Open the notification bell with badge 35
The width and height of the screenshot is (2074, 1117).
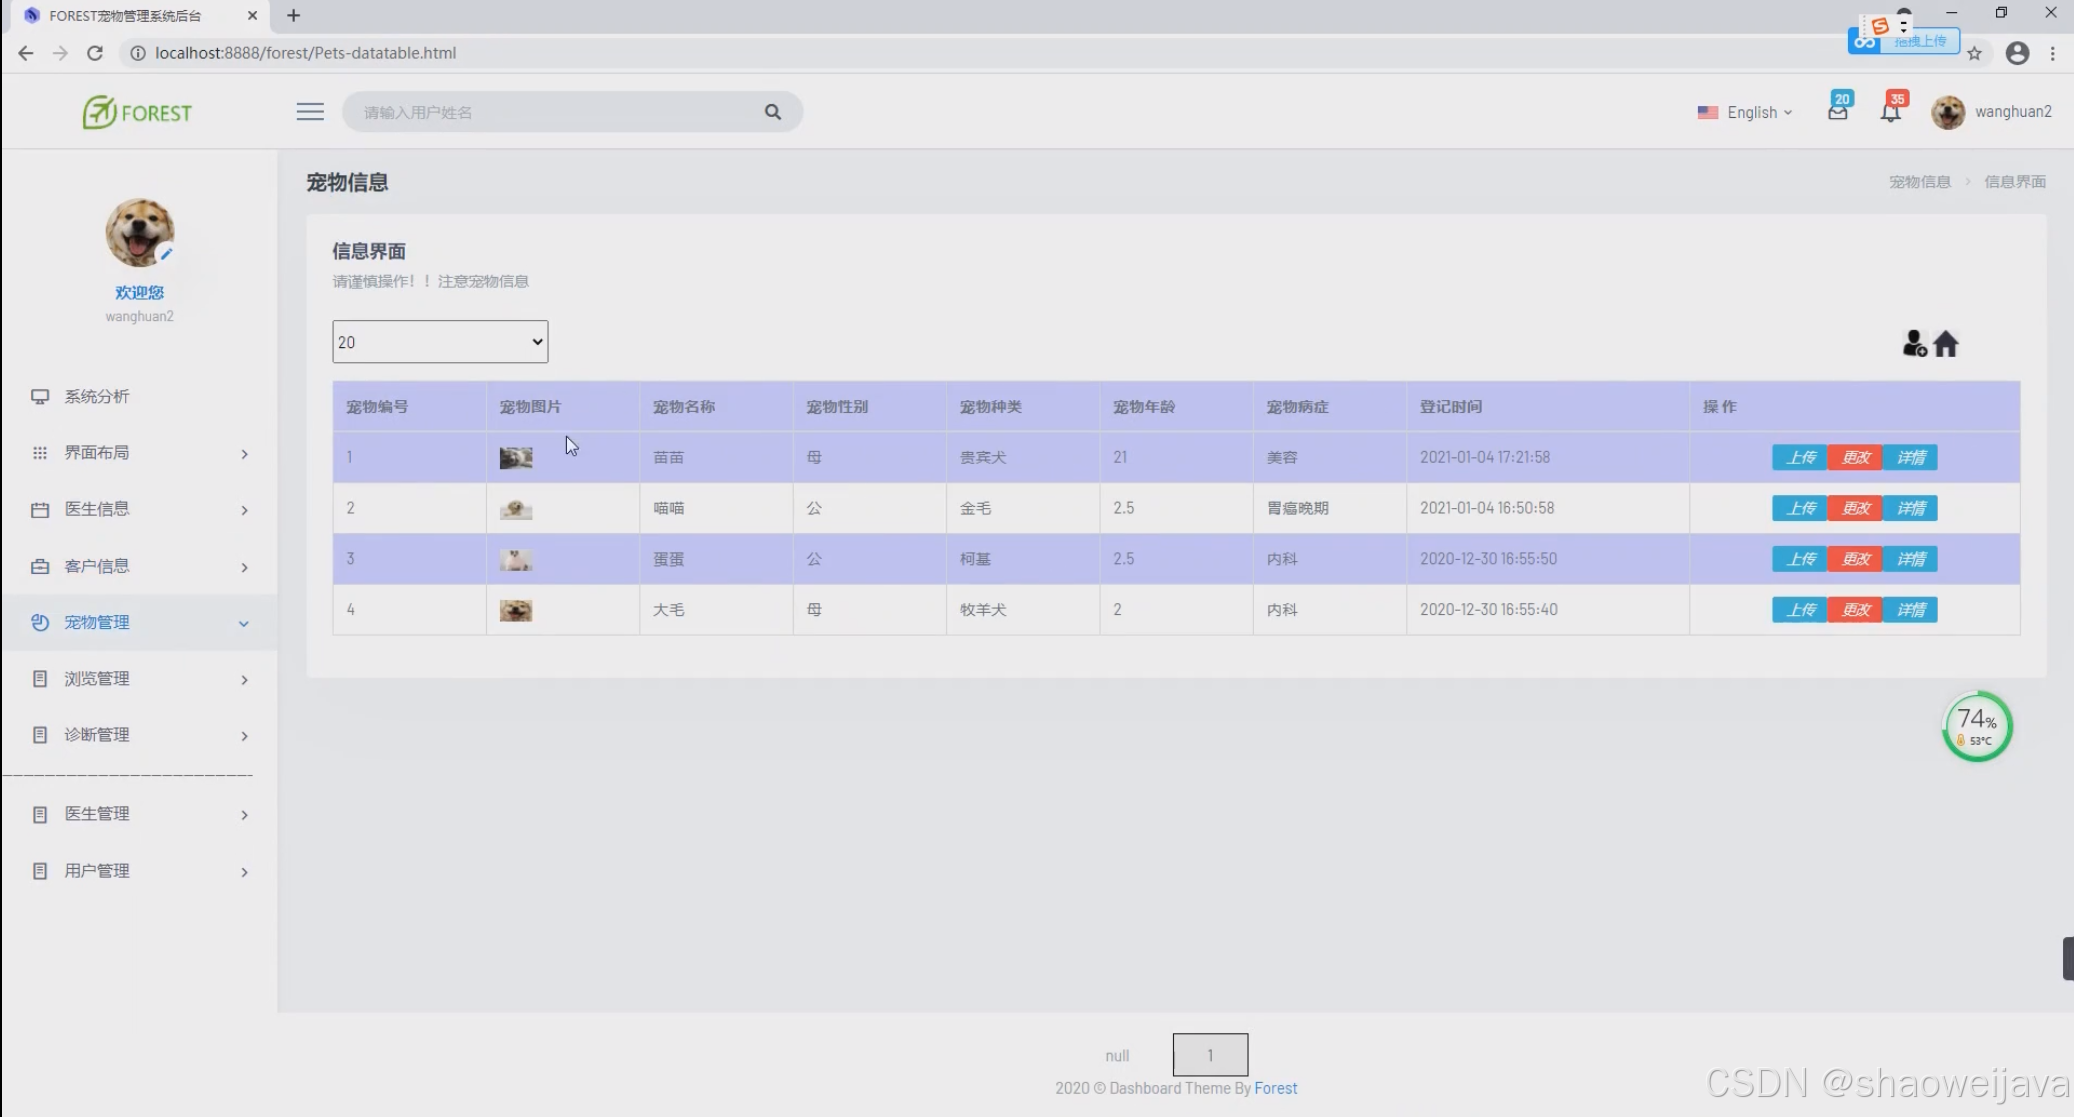click(x=1890, y=111)
